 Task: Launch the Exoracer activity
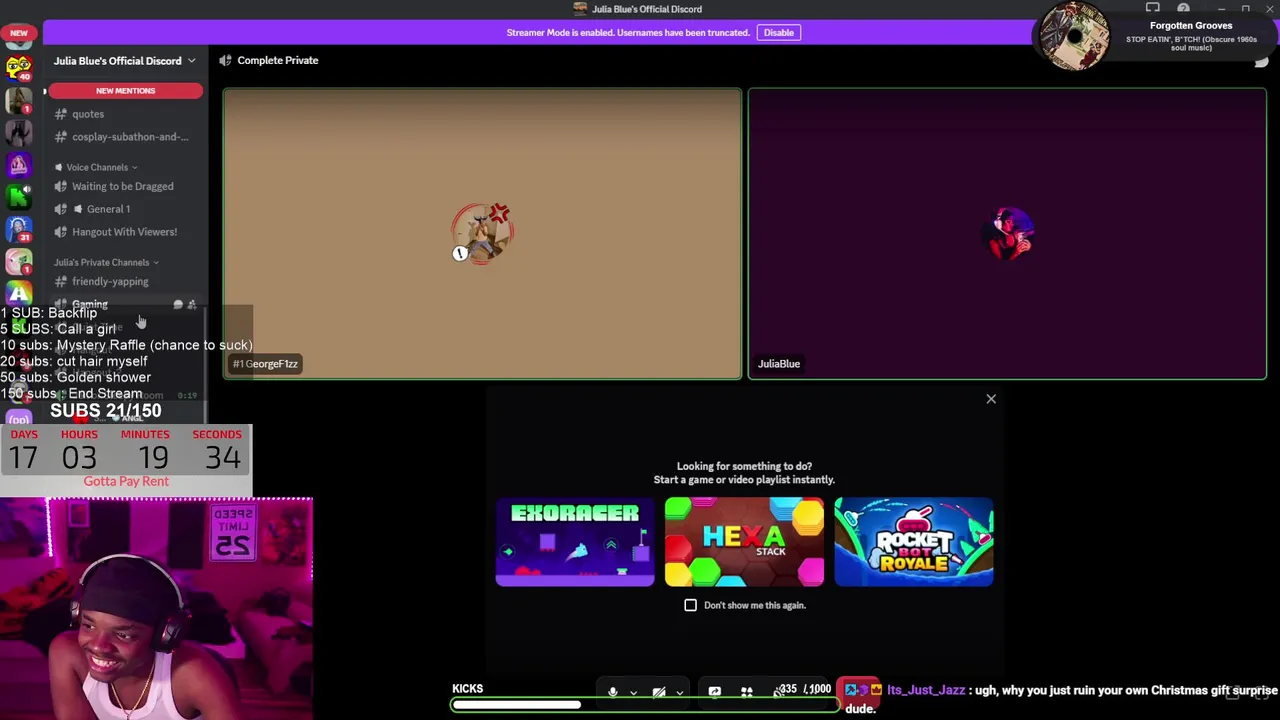[575, 542]
